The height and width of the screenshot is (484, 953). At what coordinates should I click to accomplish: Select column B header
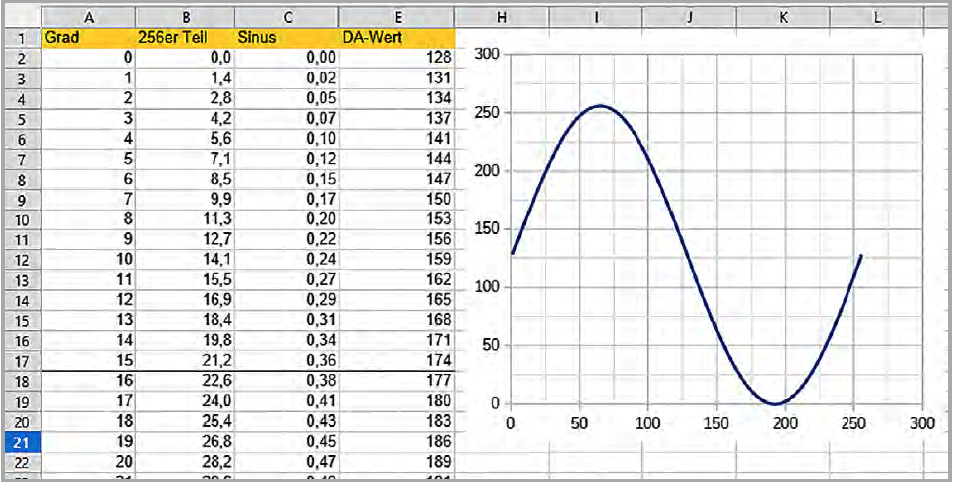pyautogui.click(x=185, y=18)
